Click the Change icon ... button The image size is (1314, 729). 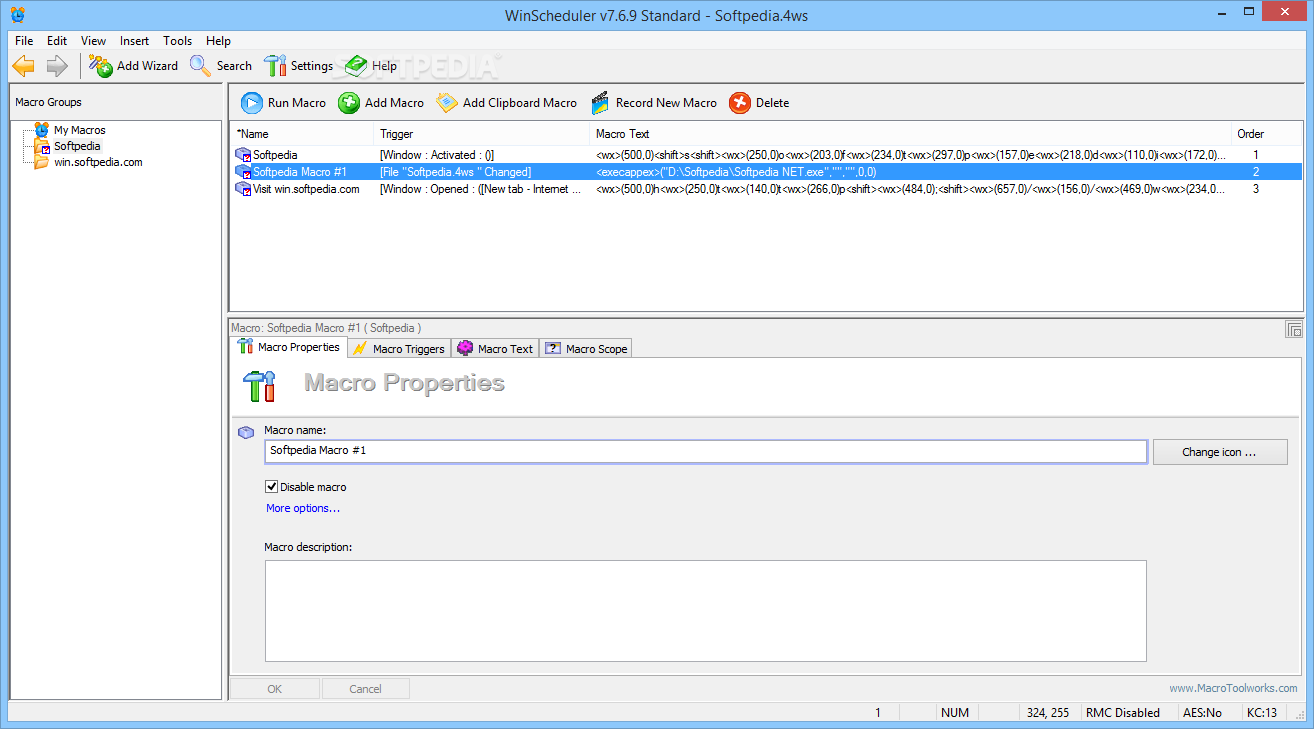[x=1220, y=452]
